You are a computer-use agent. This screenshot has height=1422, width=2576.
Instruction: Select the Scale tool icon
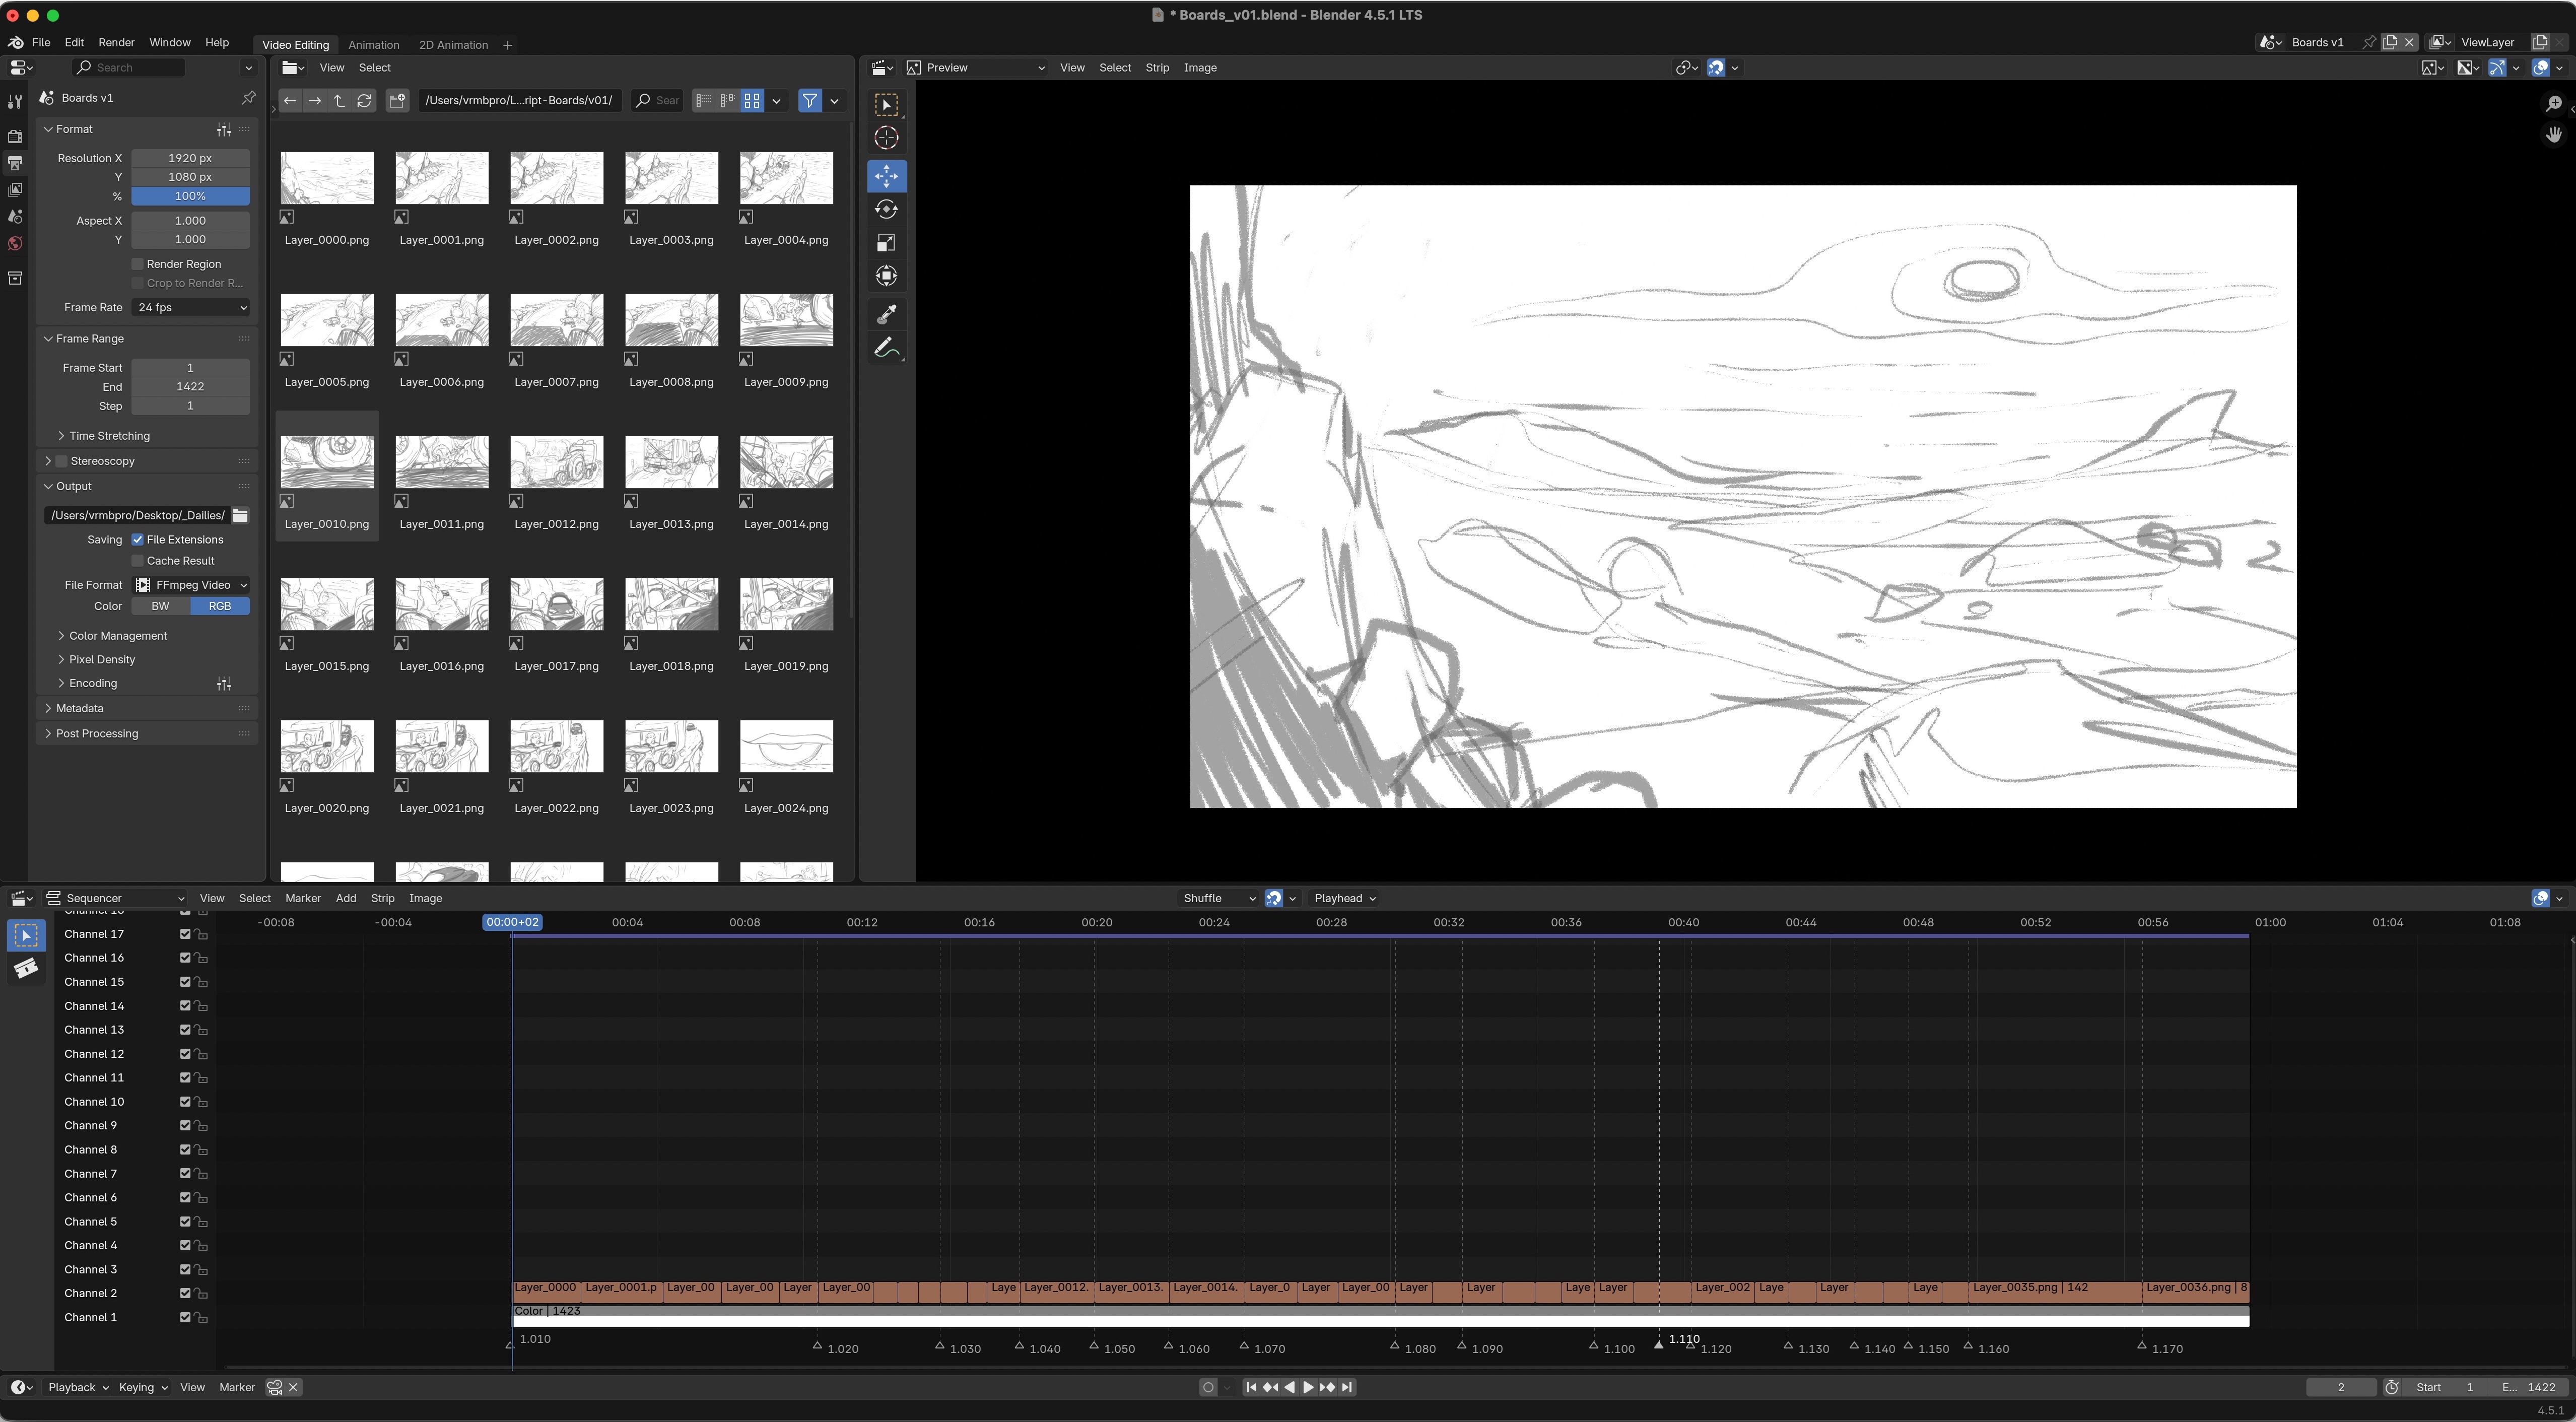(886, 243)
